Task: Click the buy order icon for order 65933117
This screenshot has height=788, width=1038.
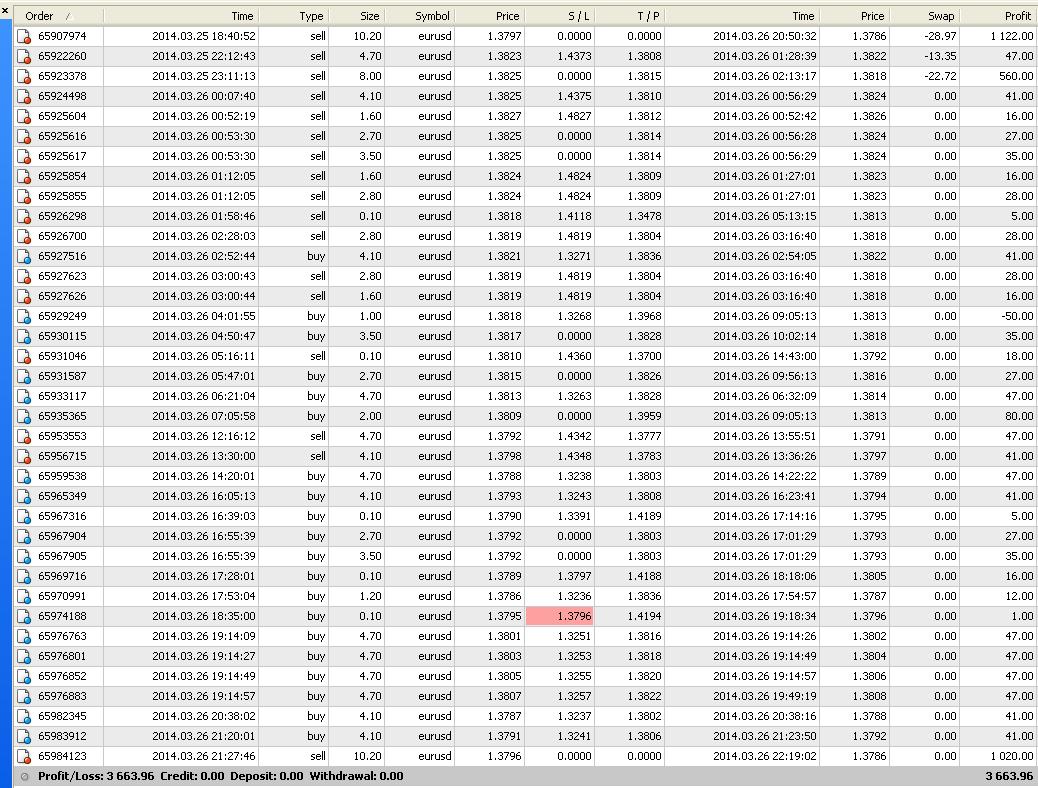Action: click(24, 396)
